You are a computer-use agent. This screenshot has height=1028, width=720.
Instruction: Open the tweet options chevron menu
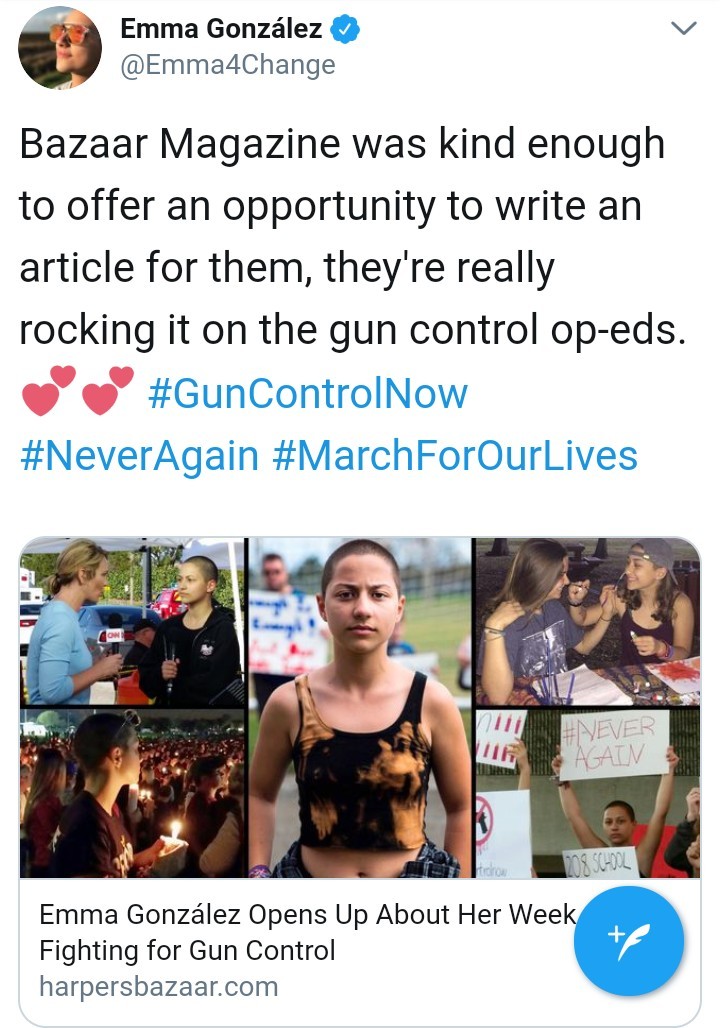[x=684, y=28]
